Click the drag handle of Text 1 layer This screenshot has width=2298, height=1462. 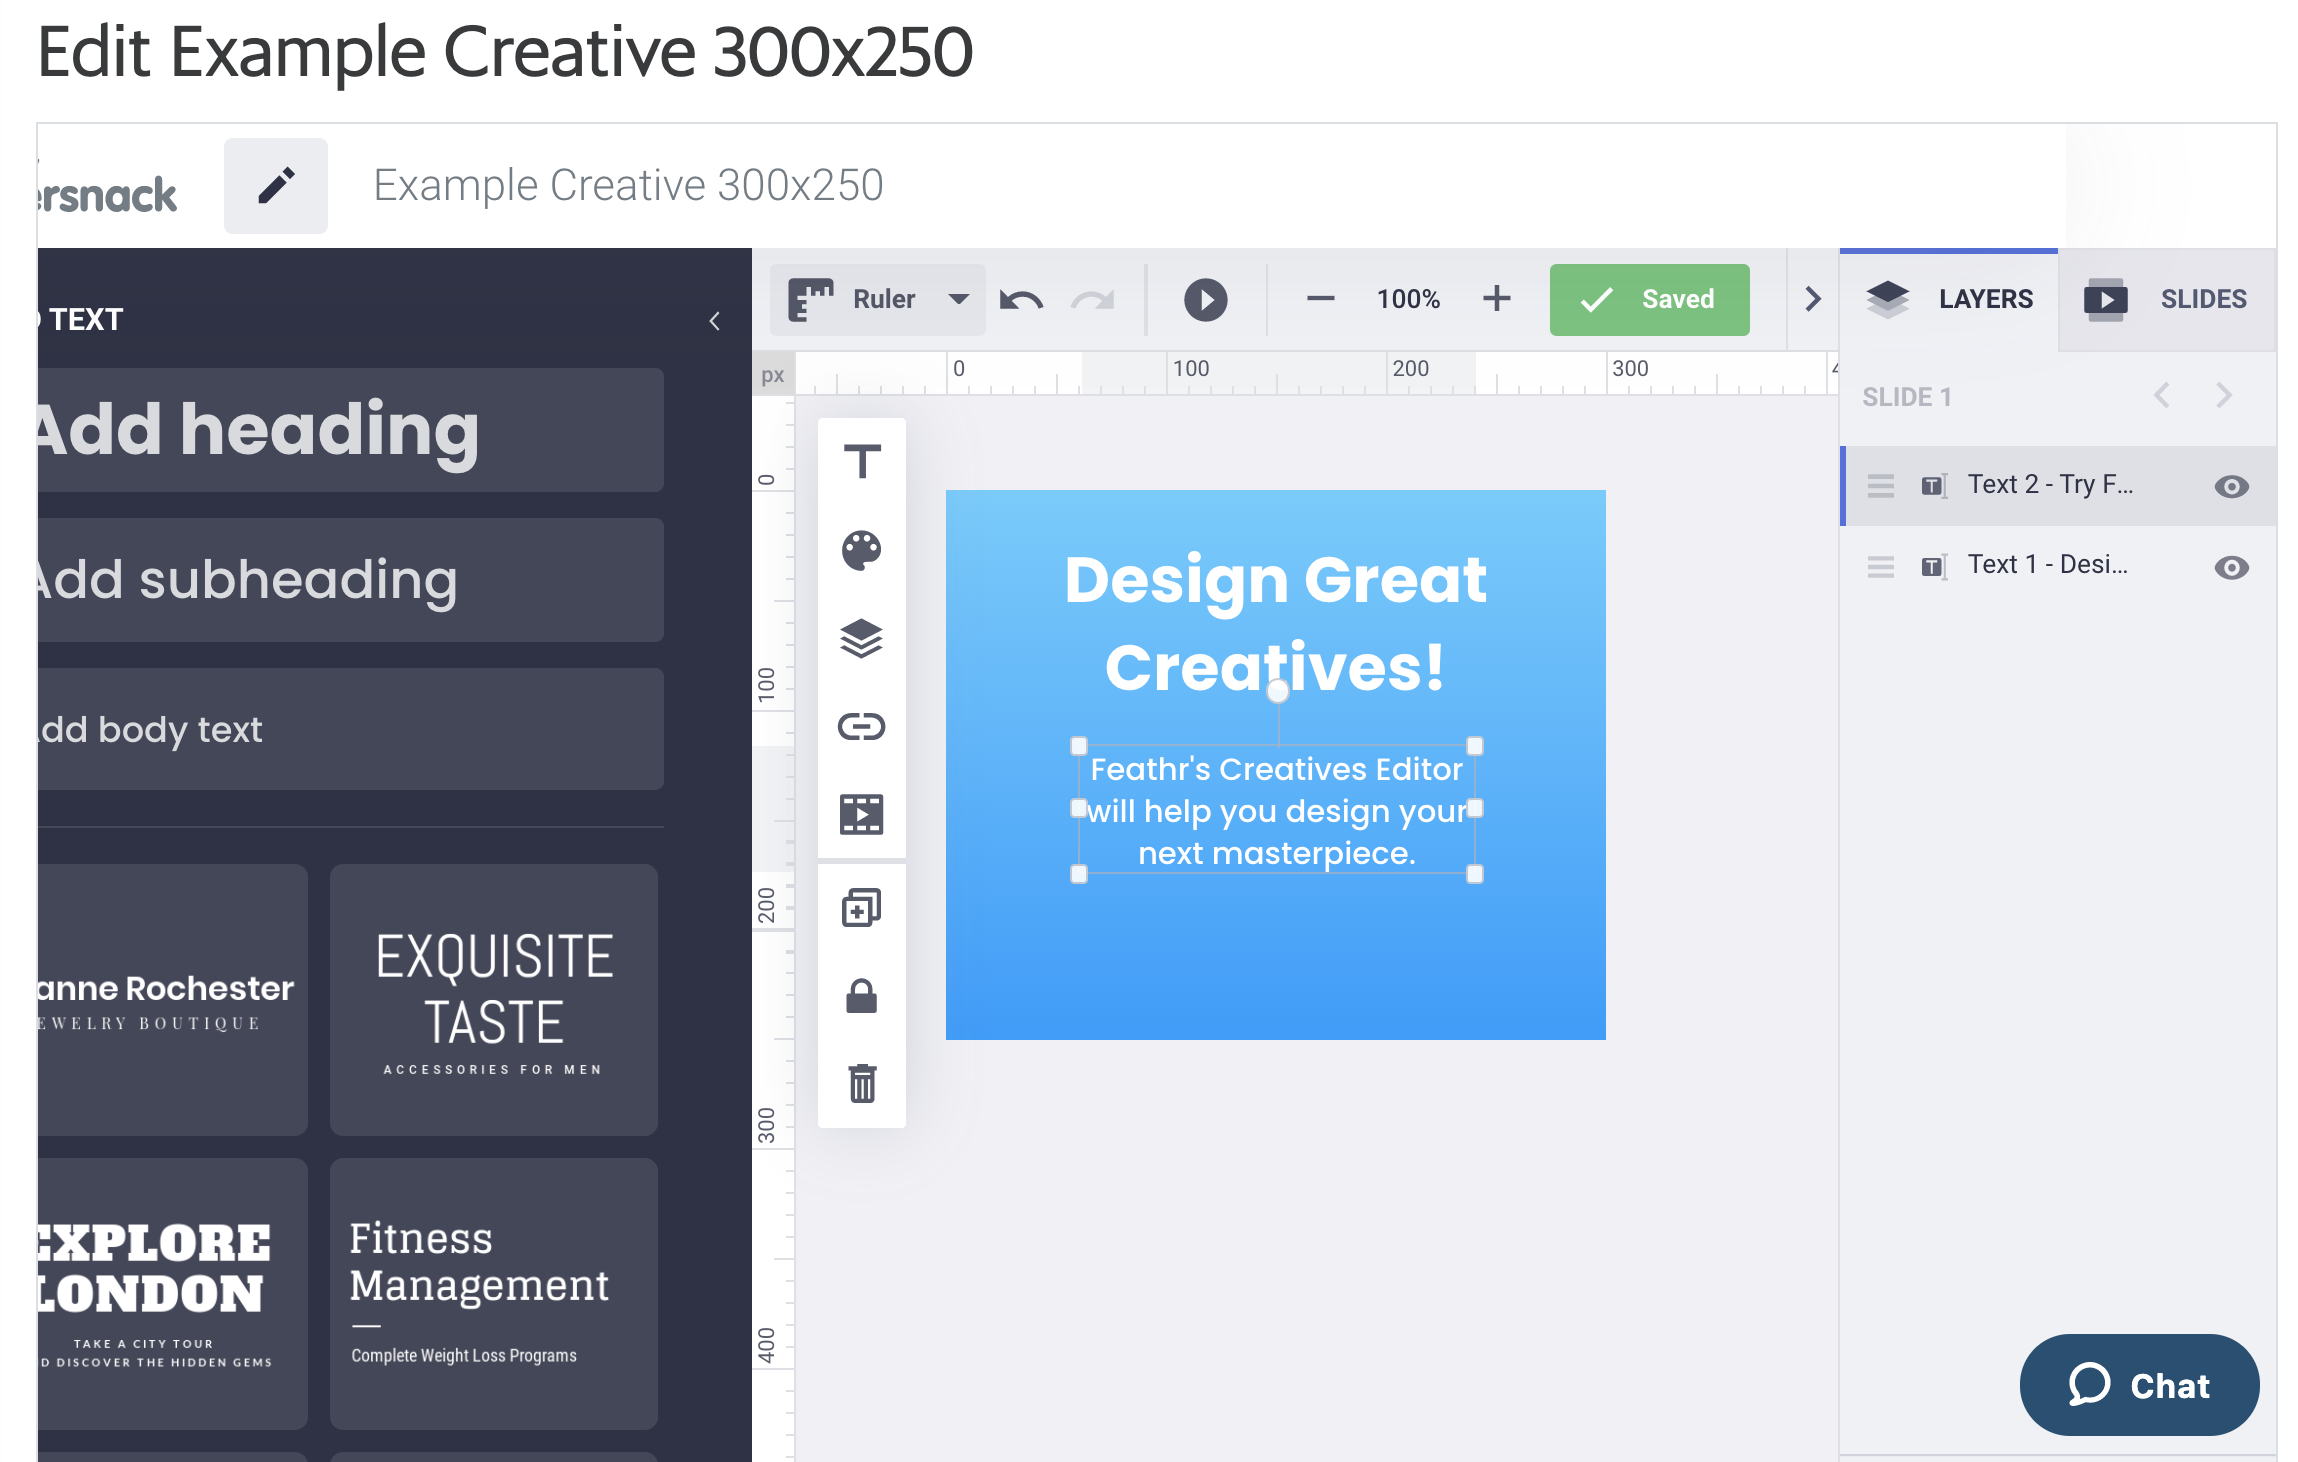click(x=1881, y=567)
